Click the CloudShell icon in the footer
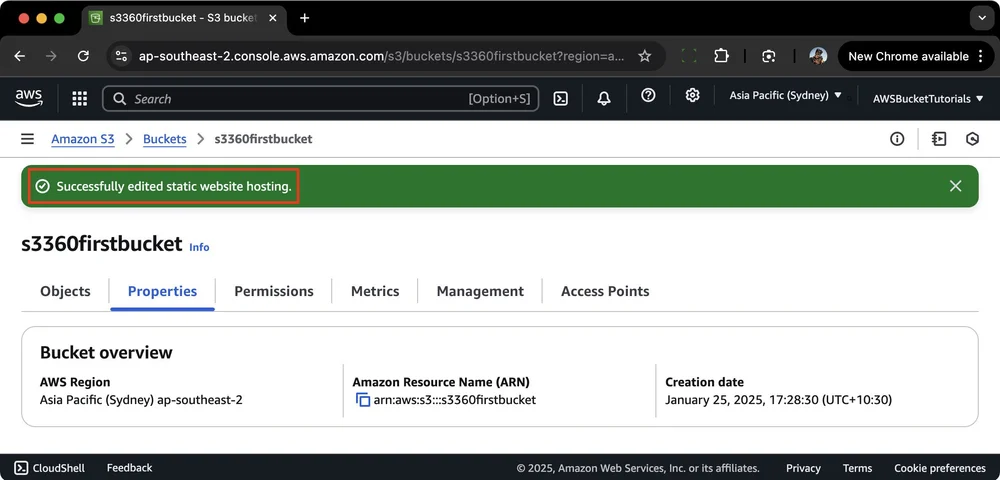1000x480 pixels. pos(21,468)
